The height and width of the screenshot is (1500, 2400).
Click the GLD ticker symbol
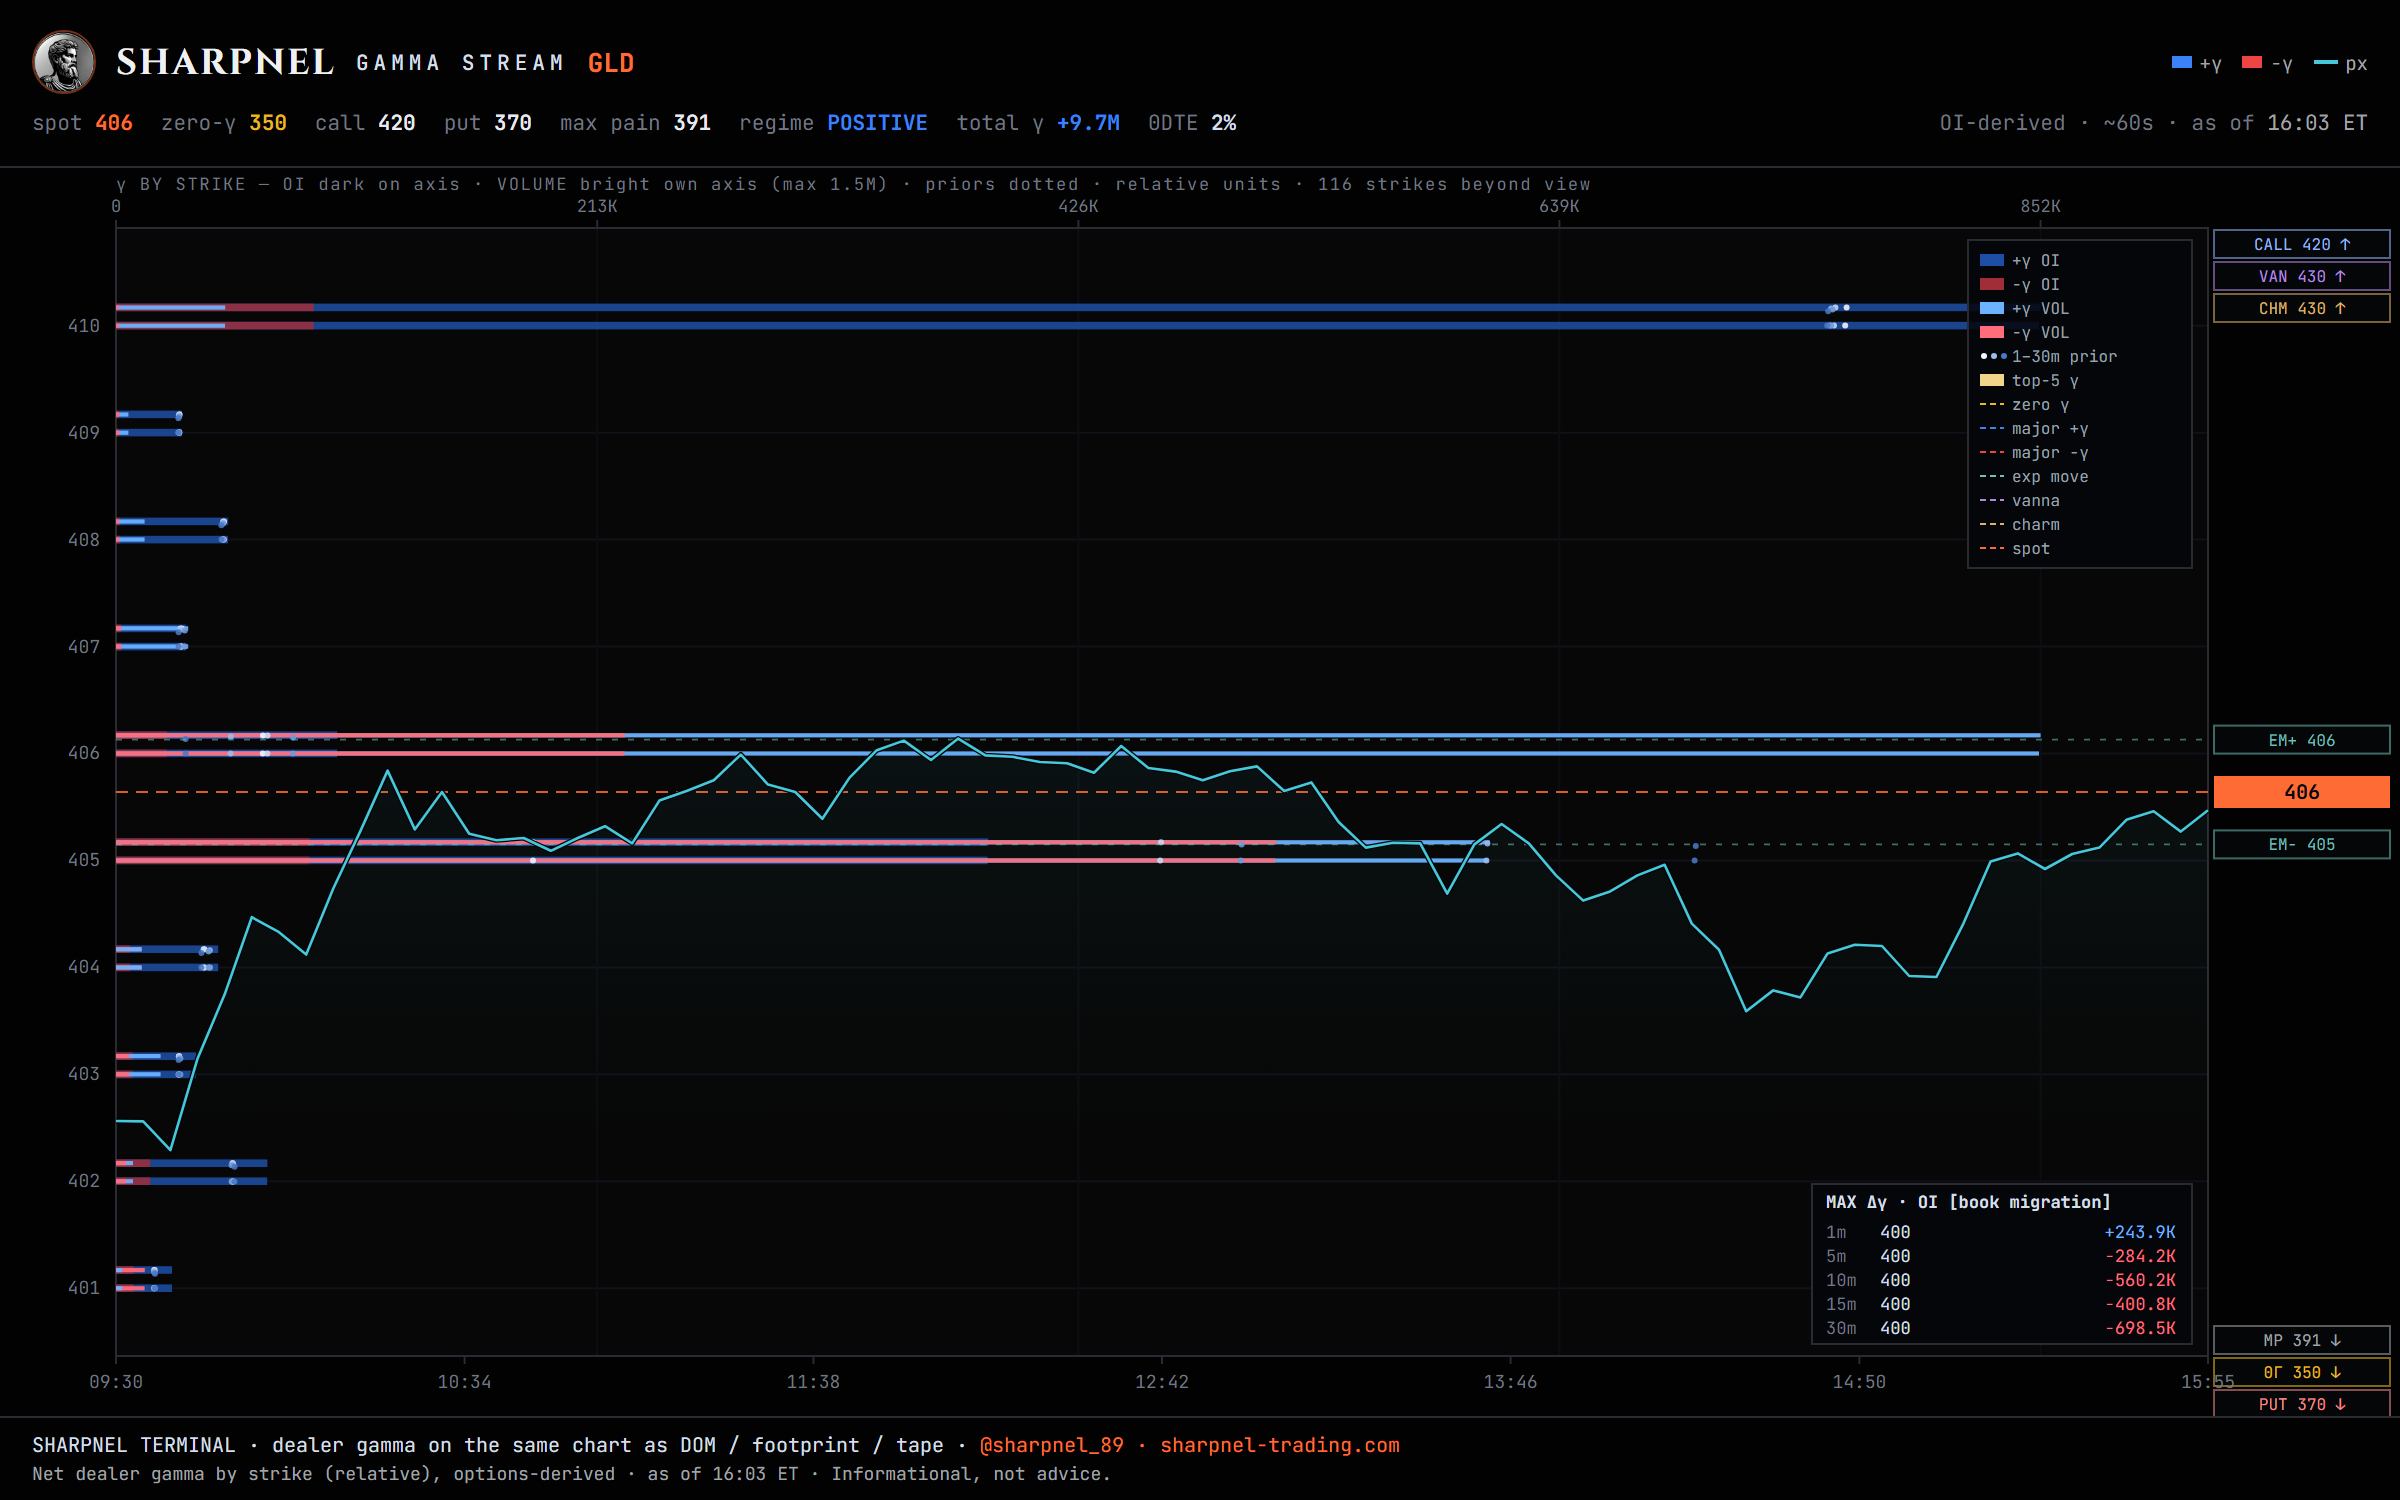pos(611,63)
